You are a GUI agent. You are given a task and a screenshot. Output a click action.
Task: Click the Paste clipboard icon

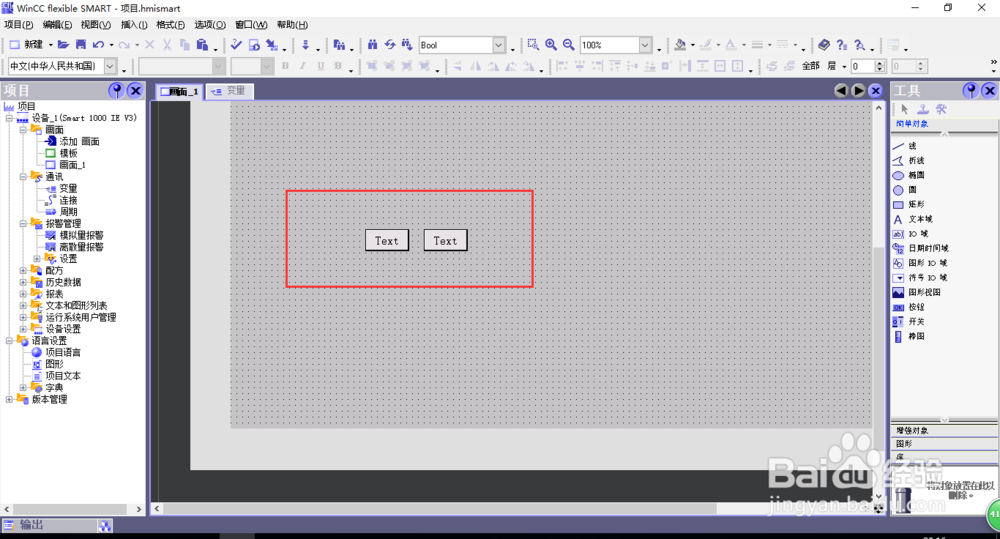pyautogui.click(x=202, y=45)
